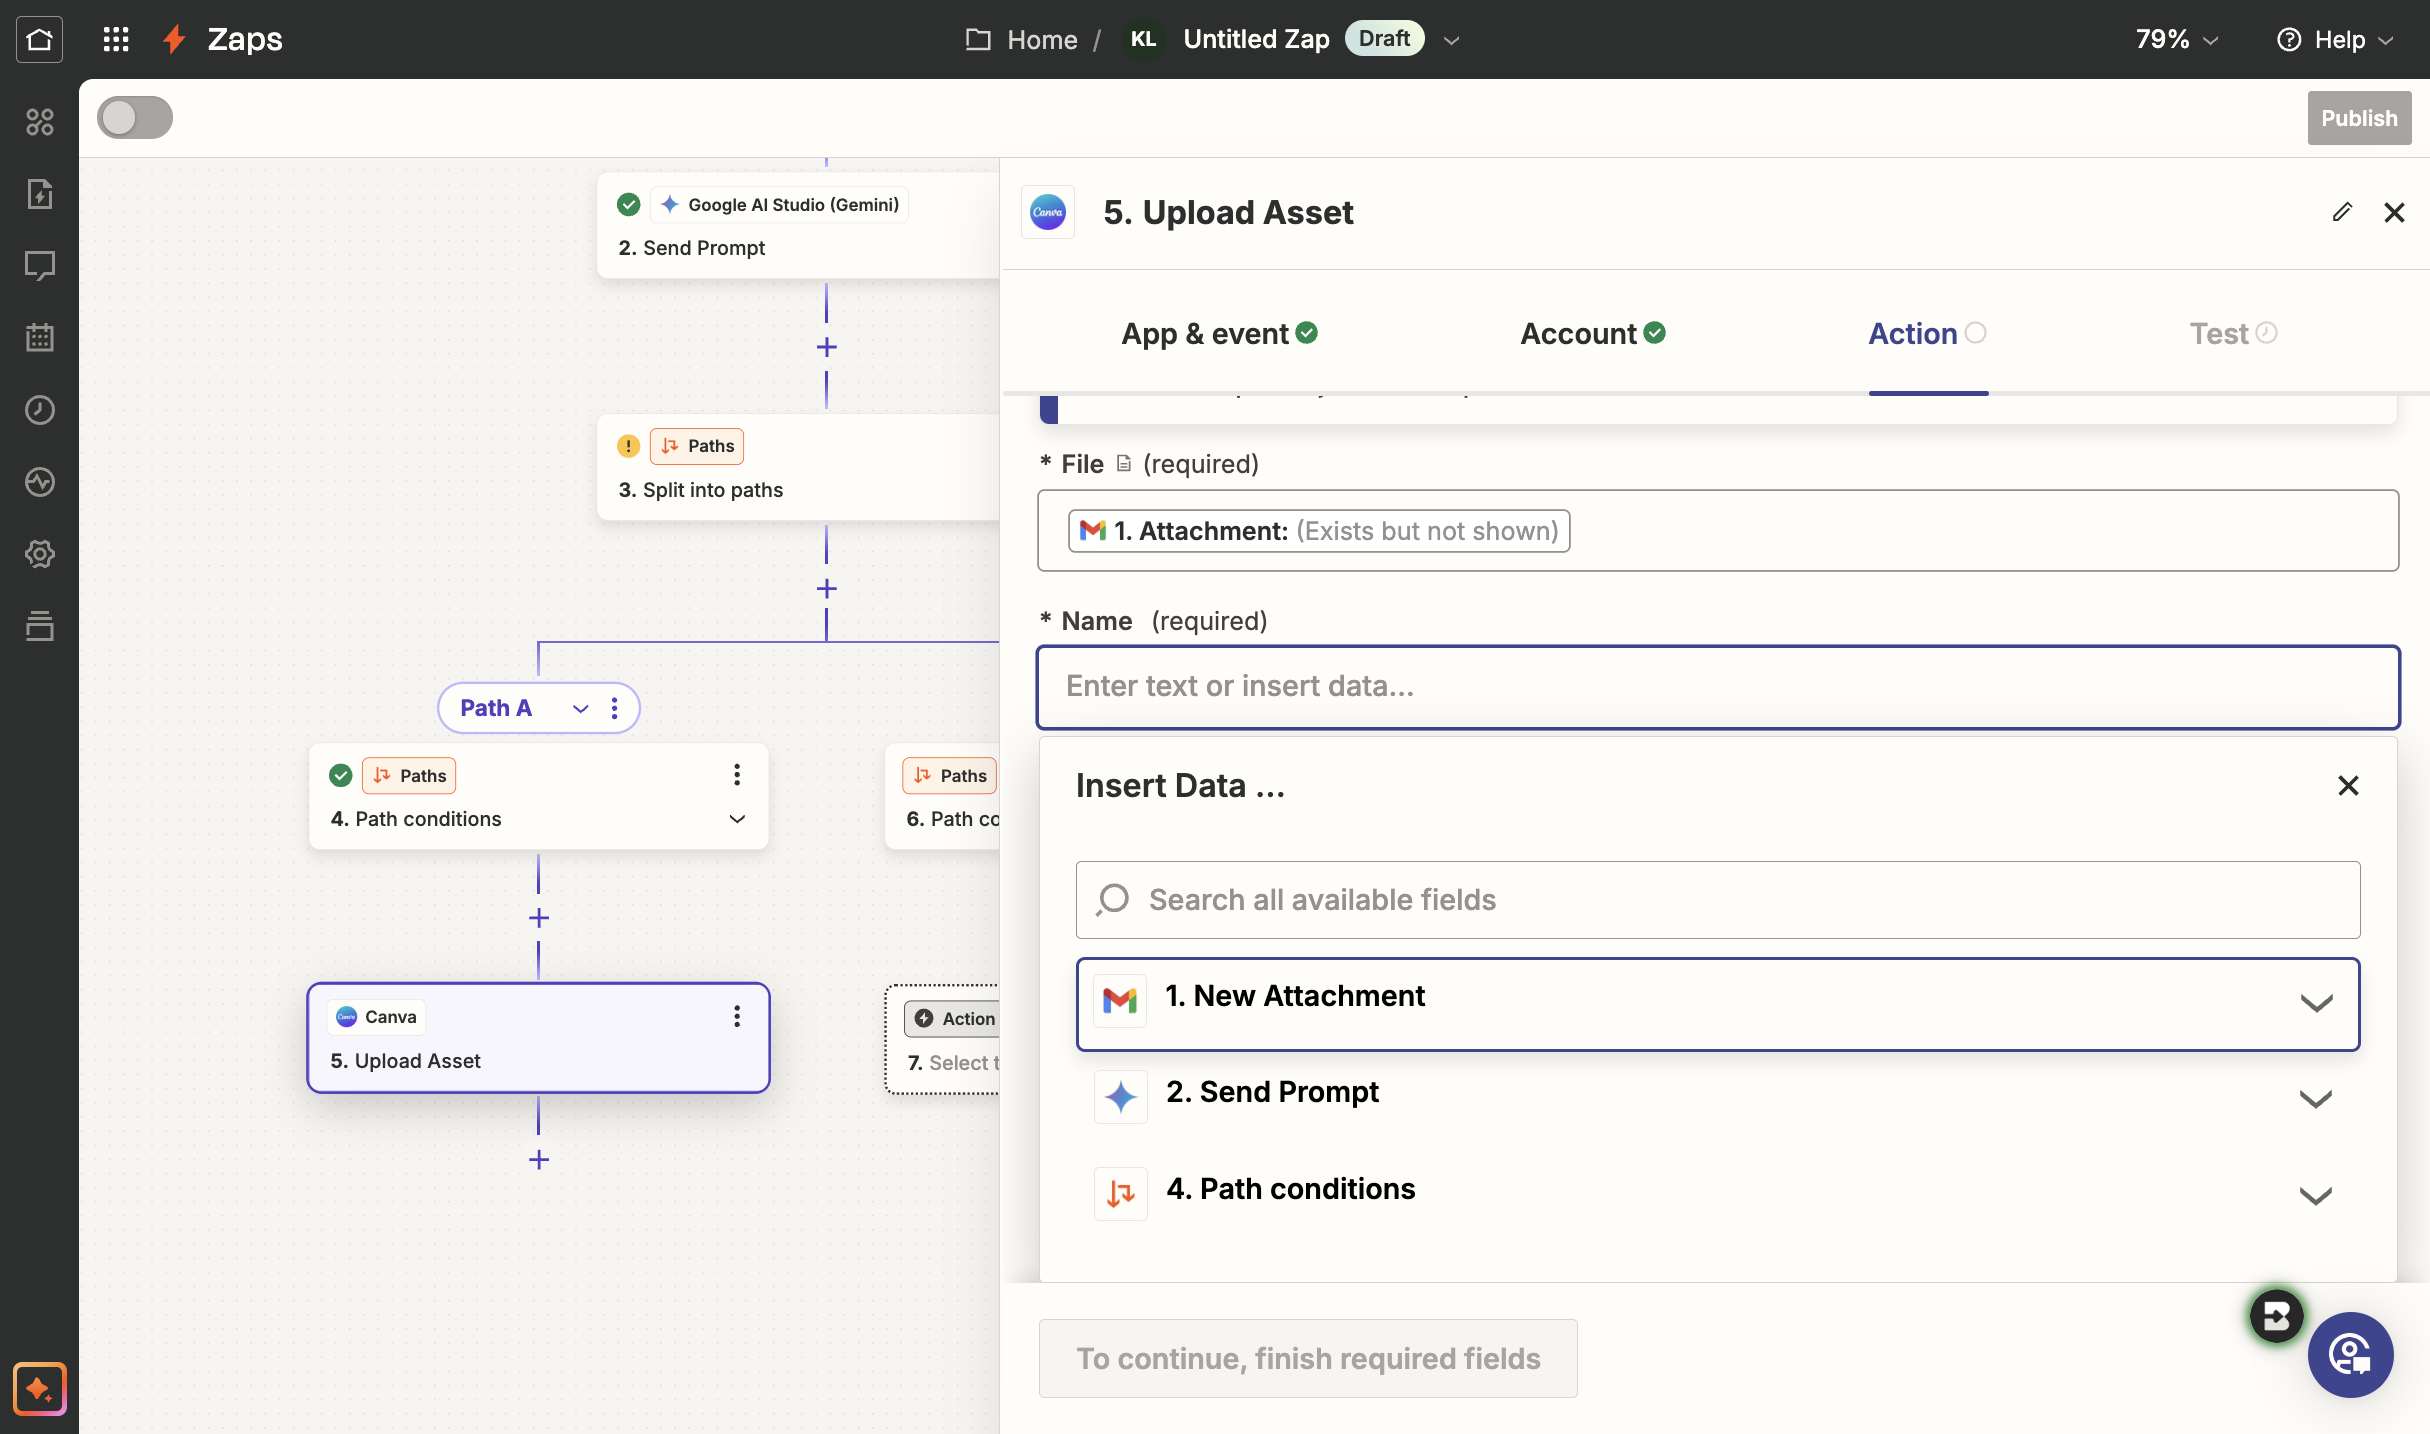Add step after Split into paths

coord(826,589)
